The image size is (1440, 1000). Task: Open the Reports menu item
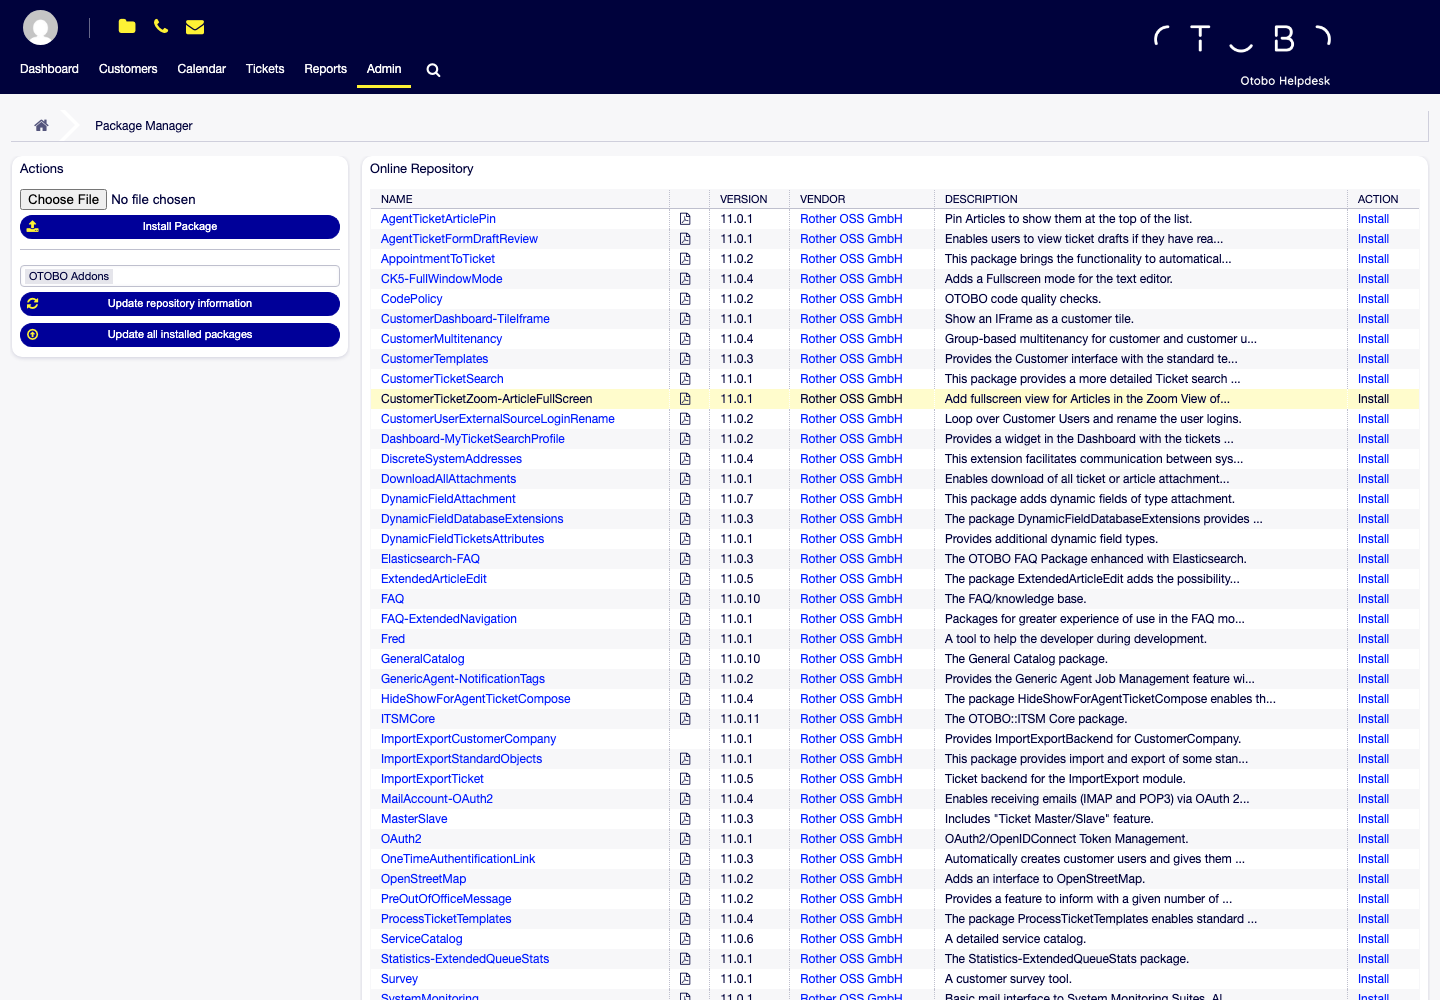(325, 69)
